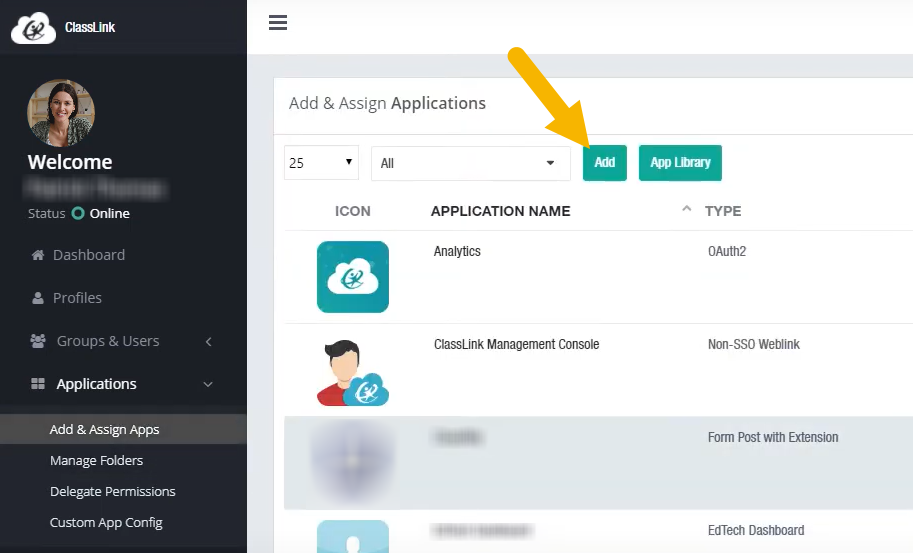The height and width of the screenshot is (553, 913).
Task: Open Delegate Permissions
Action: (112, 491)
